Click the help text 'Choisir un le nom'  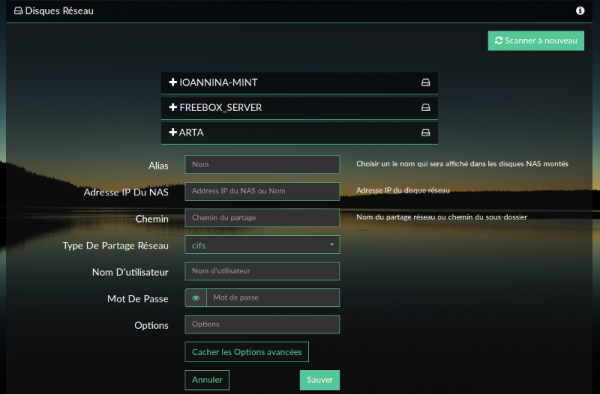pyautogui.click(x=462, y=164)
